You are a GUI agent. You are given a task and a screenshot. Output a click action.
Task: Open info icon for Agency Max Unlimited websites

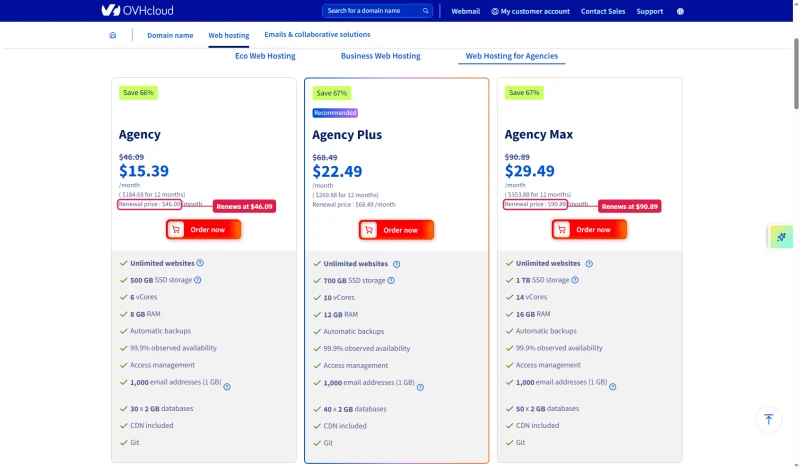click(x=589, y=263)
